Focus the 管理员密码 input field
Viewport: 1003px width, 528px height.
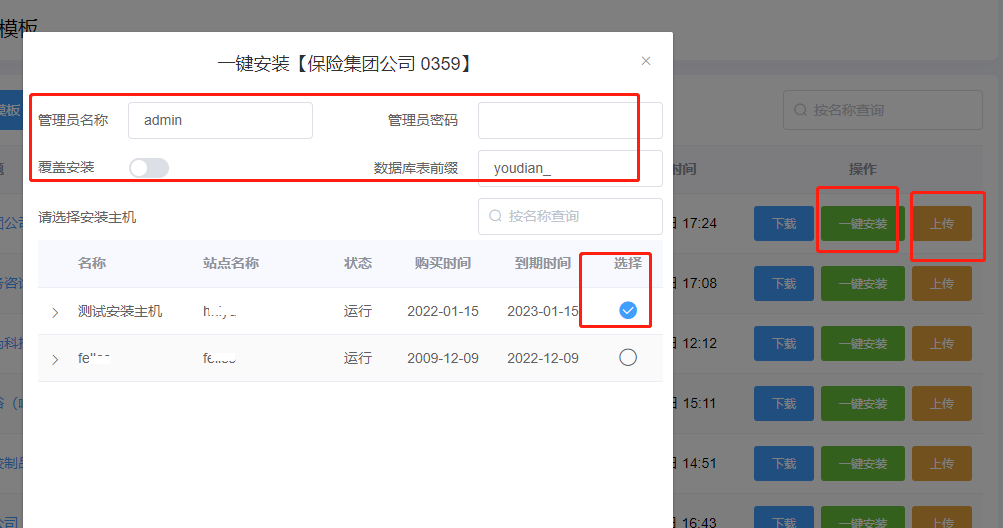tap(569, 120)
